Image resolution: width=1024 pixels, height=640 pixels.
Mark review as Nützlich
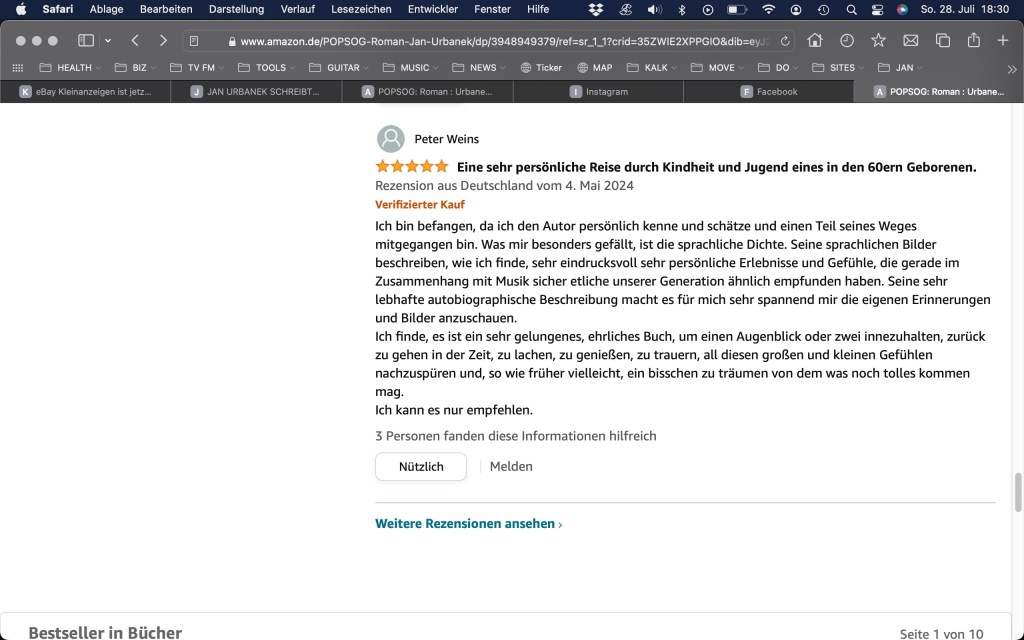[421, 467]
